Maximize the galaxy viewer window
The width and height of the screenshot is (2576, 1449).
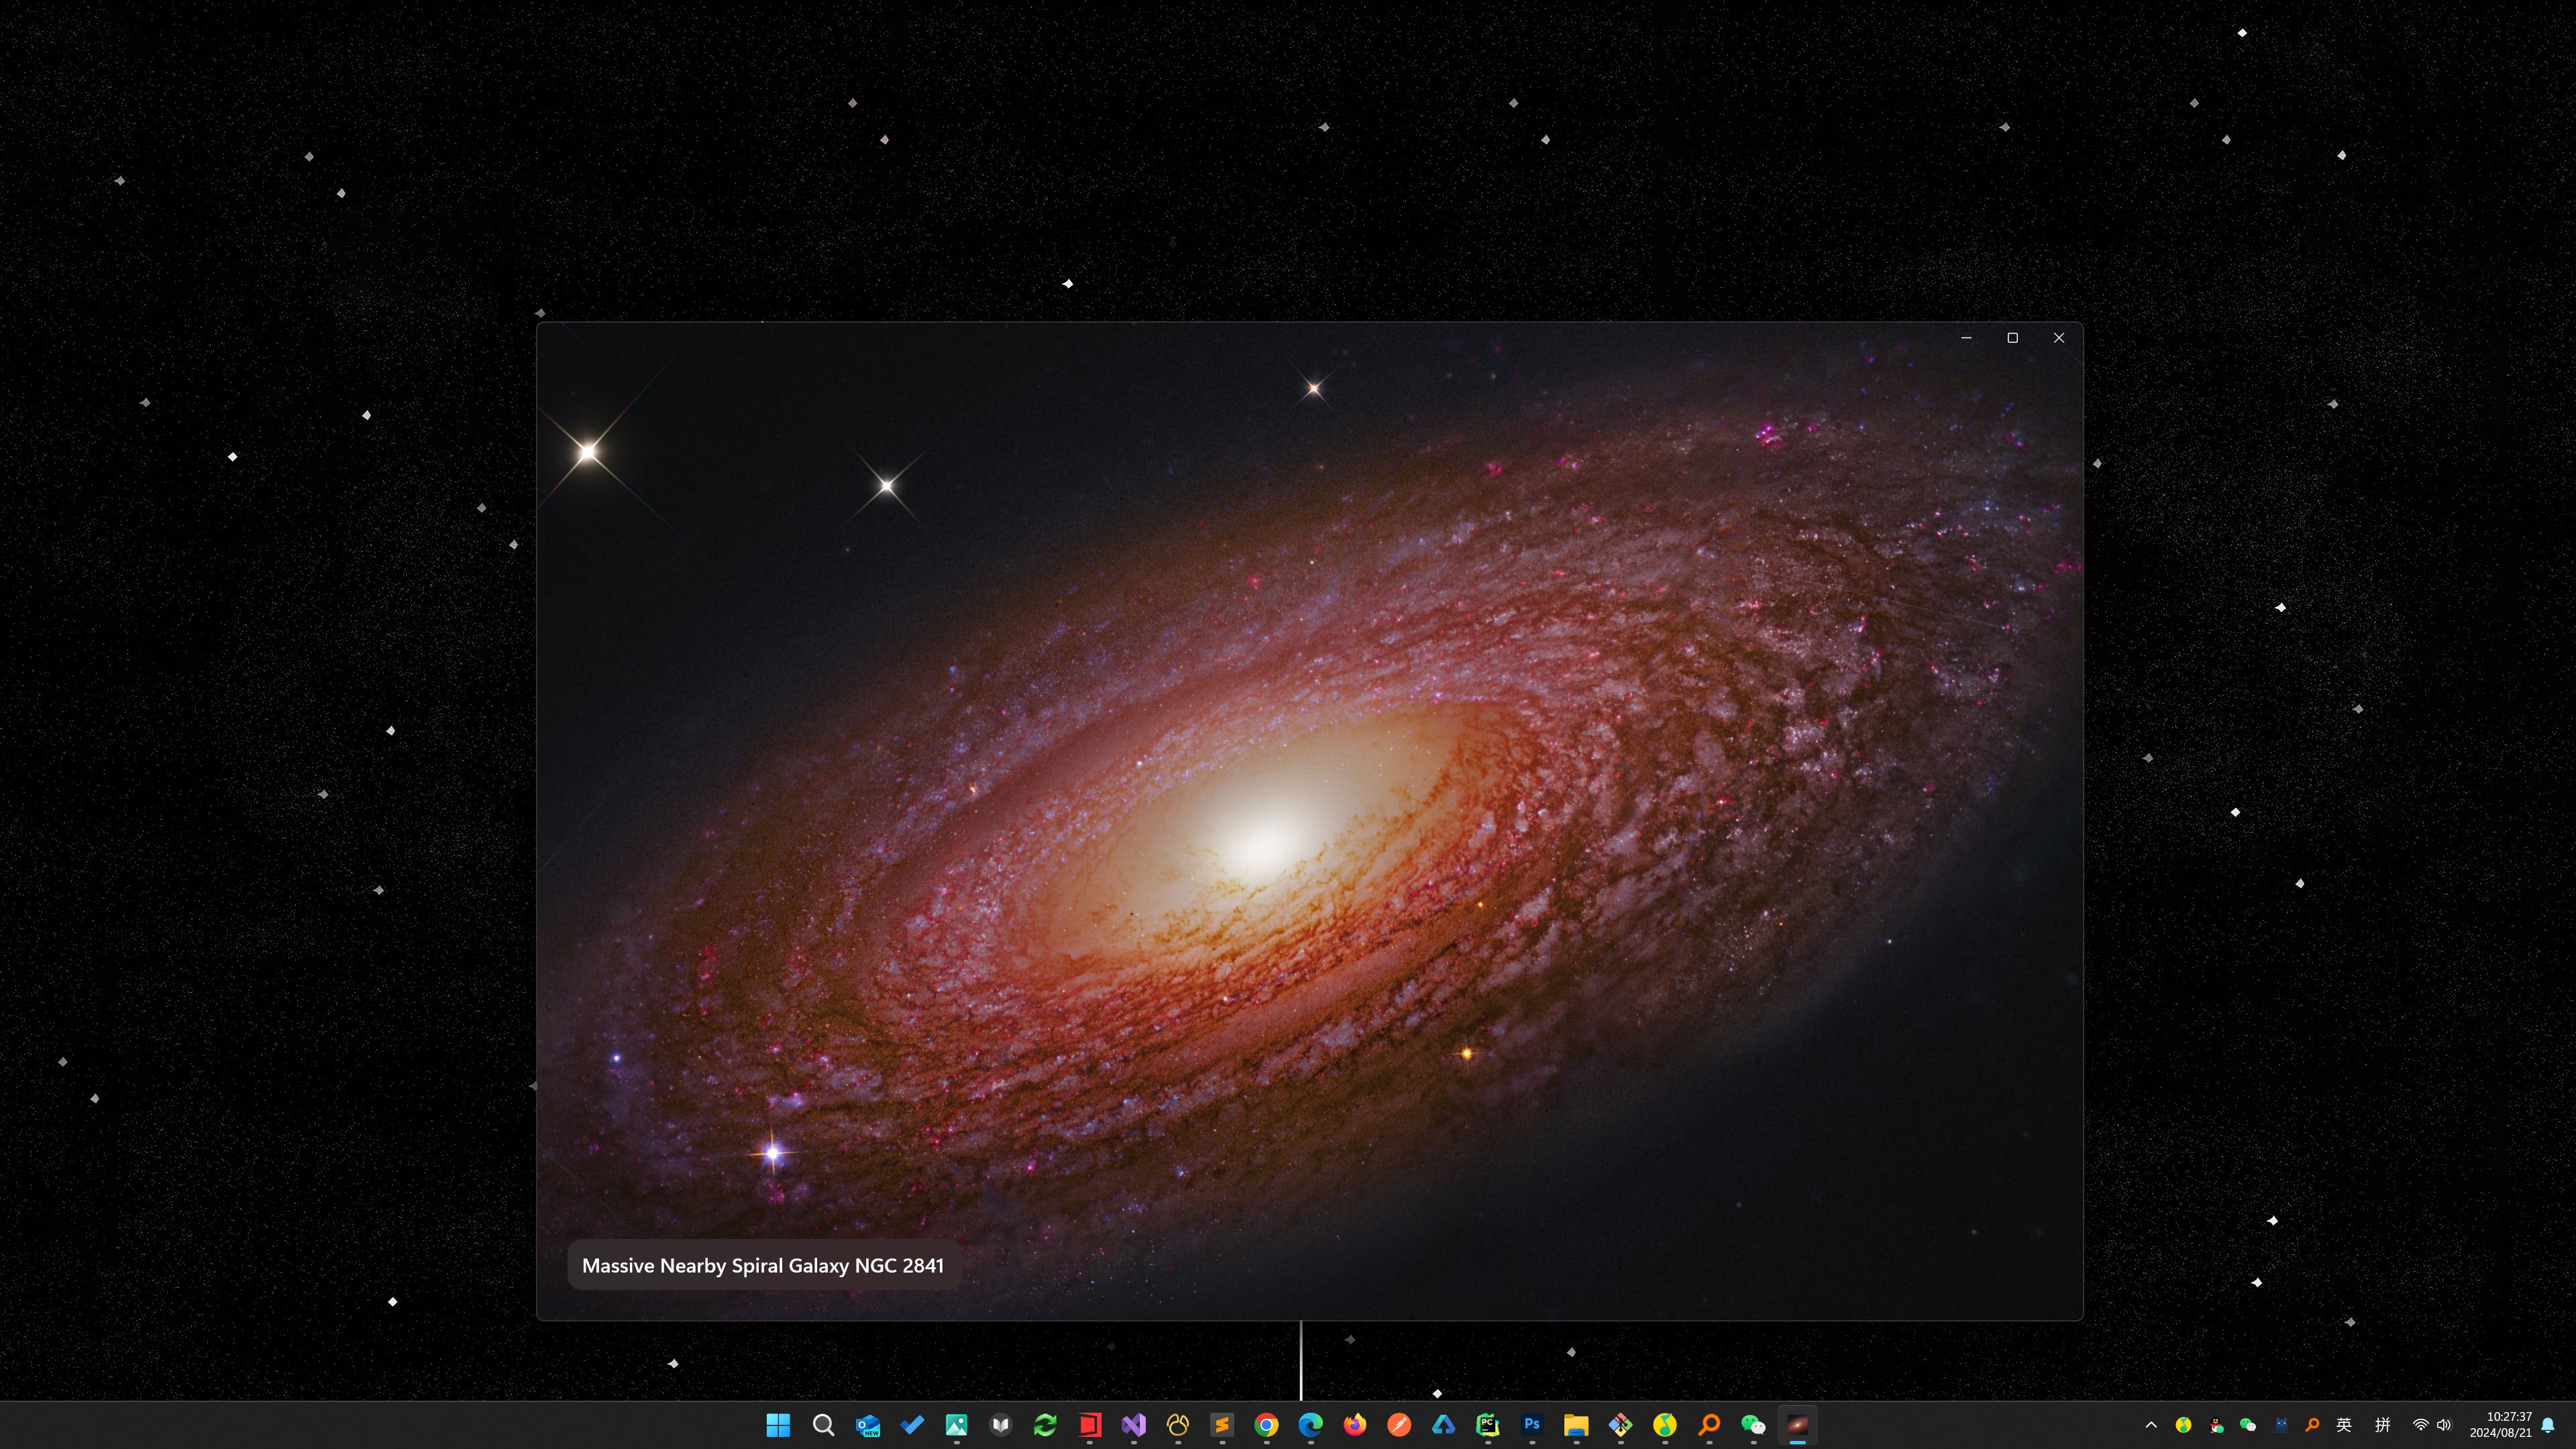(x=2012, y=338)
